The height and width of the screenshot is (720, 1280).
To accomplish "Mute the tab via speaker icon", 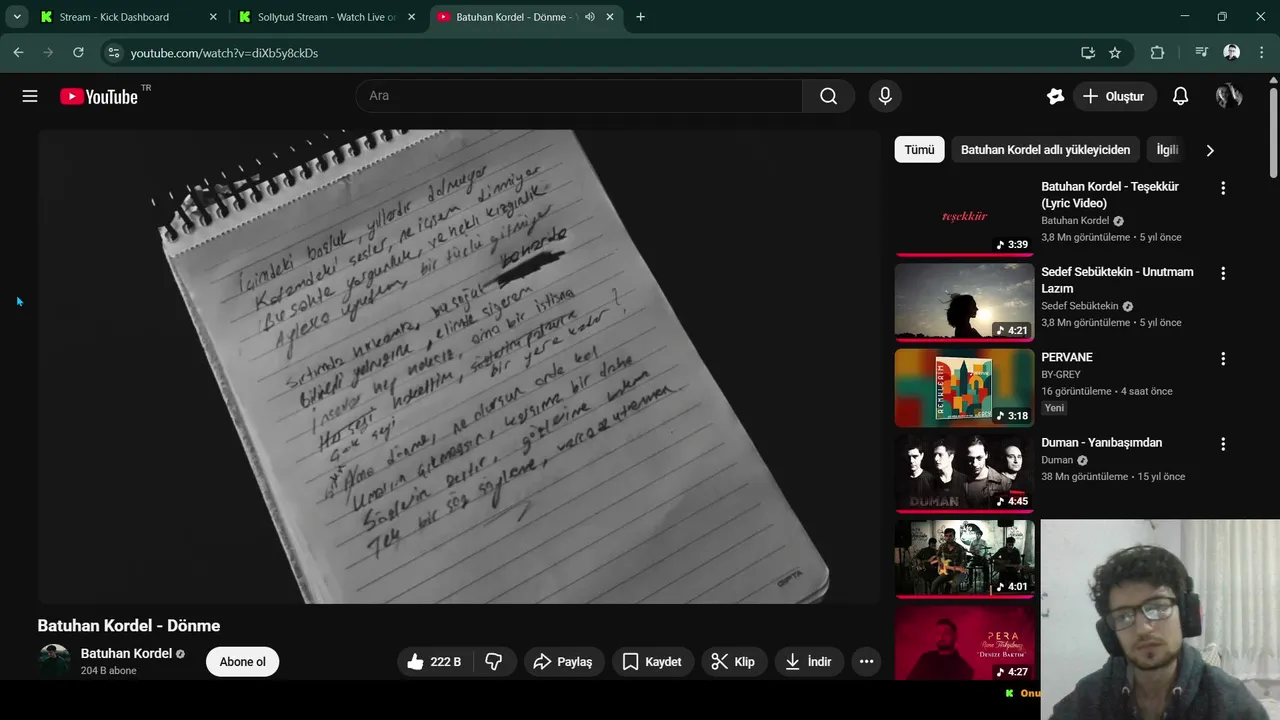I will 590,17.
